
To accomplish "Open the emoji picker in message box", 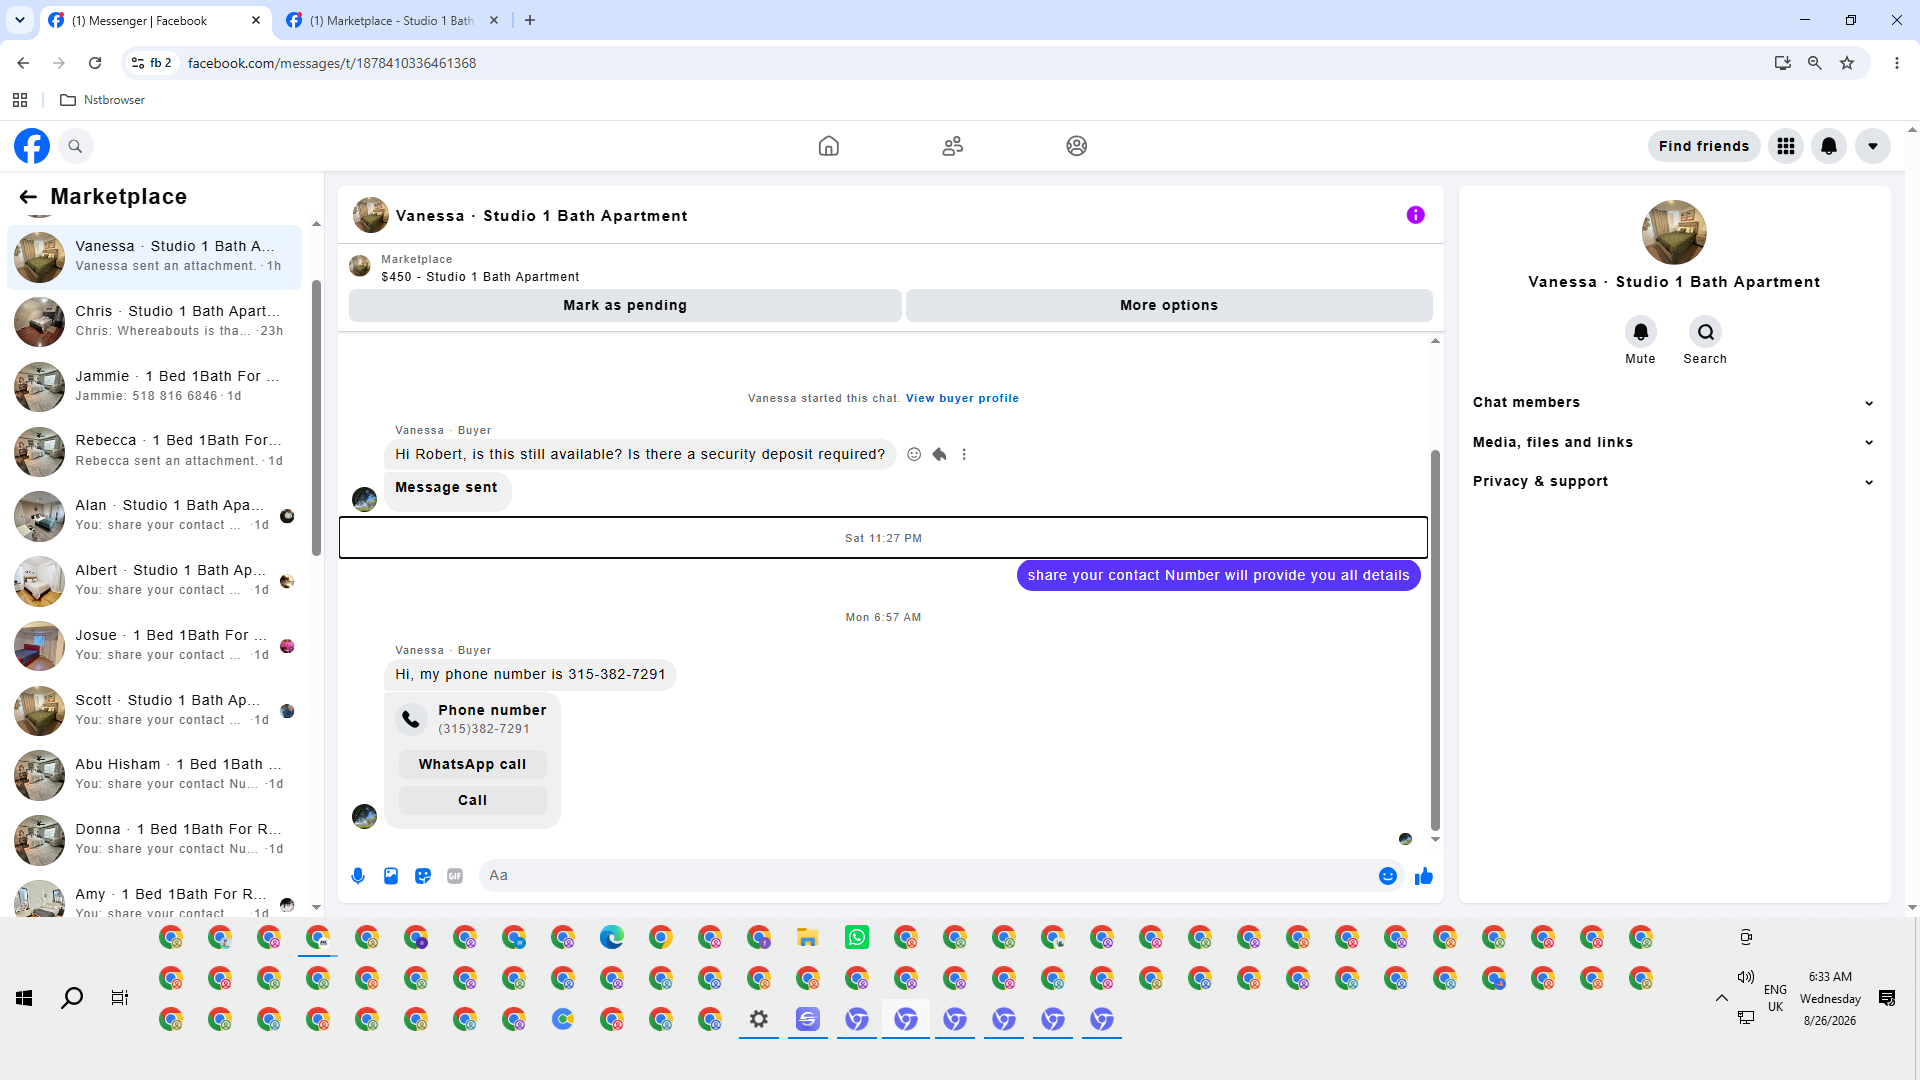I will tap(1387, 876).
